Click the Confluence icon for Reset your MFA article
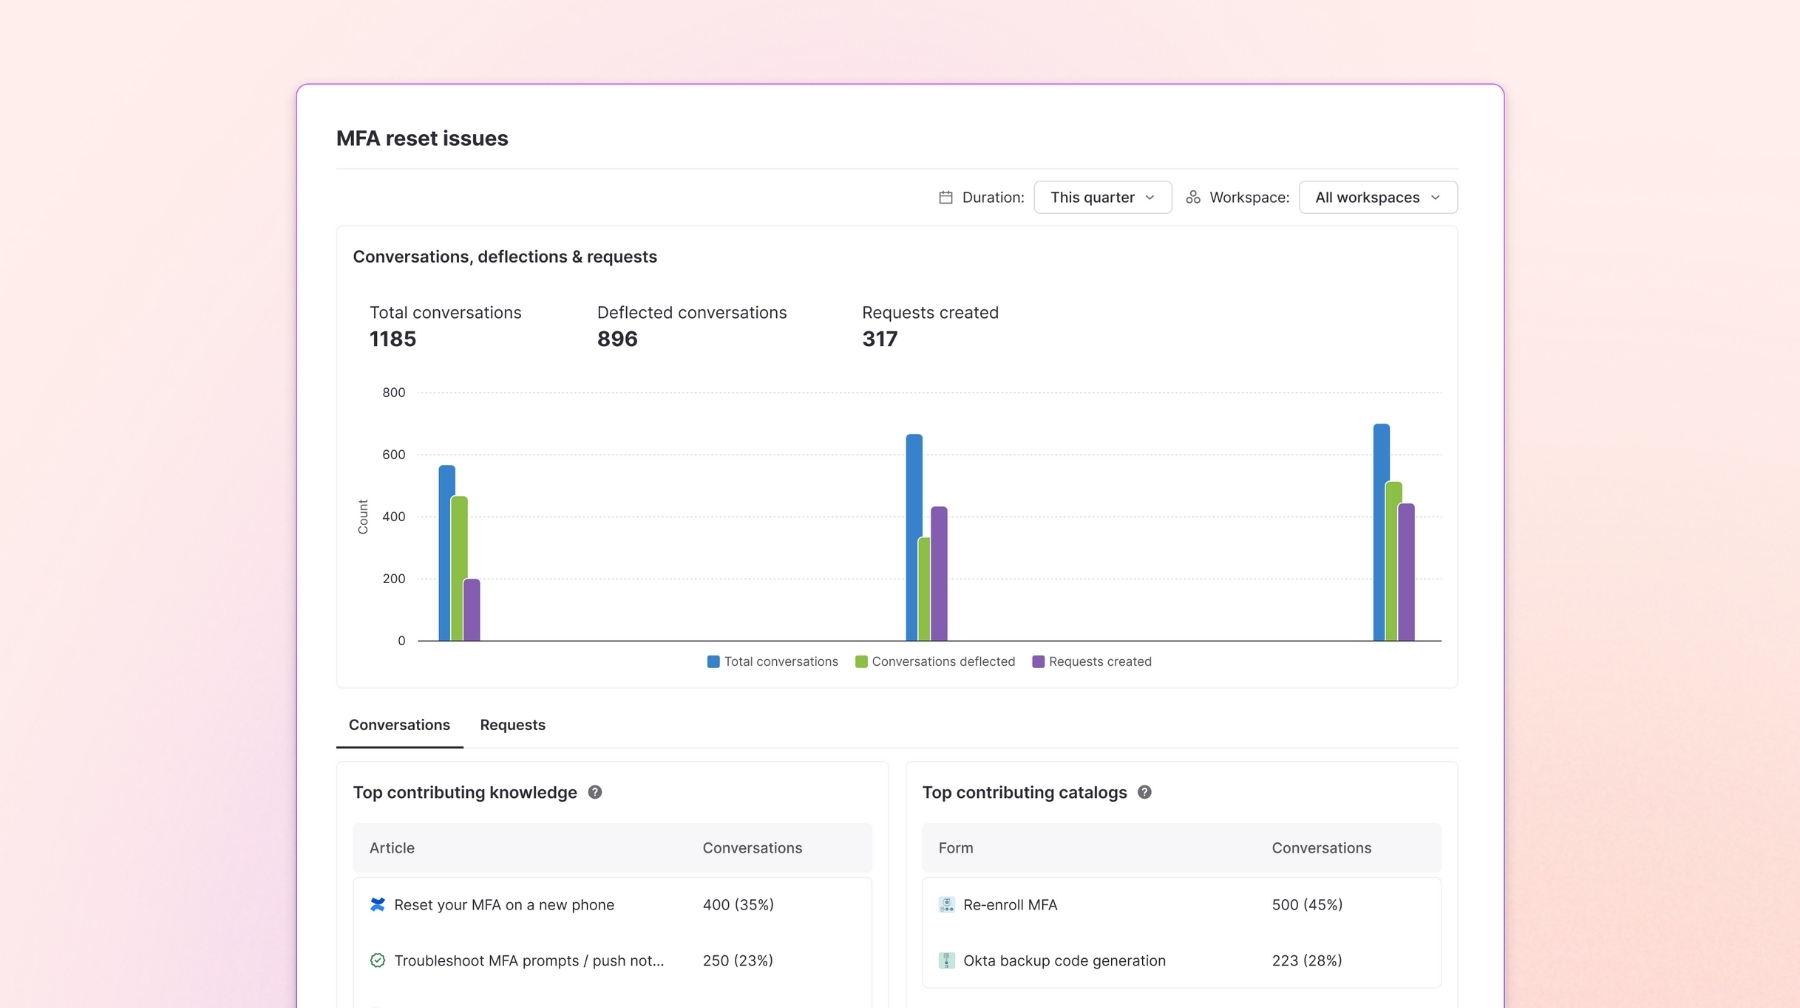This screenshot has height=1008, width=1800. point(377,904)
